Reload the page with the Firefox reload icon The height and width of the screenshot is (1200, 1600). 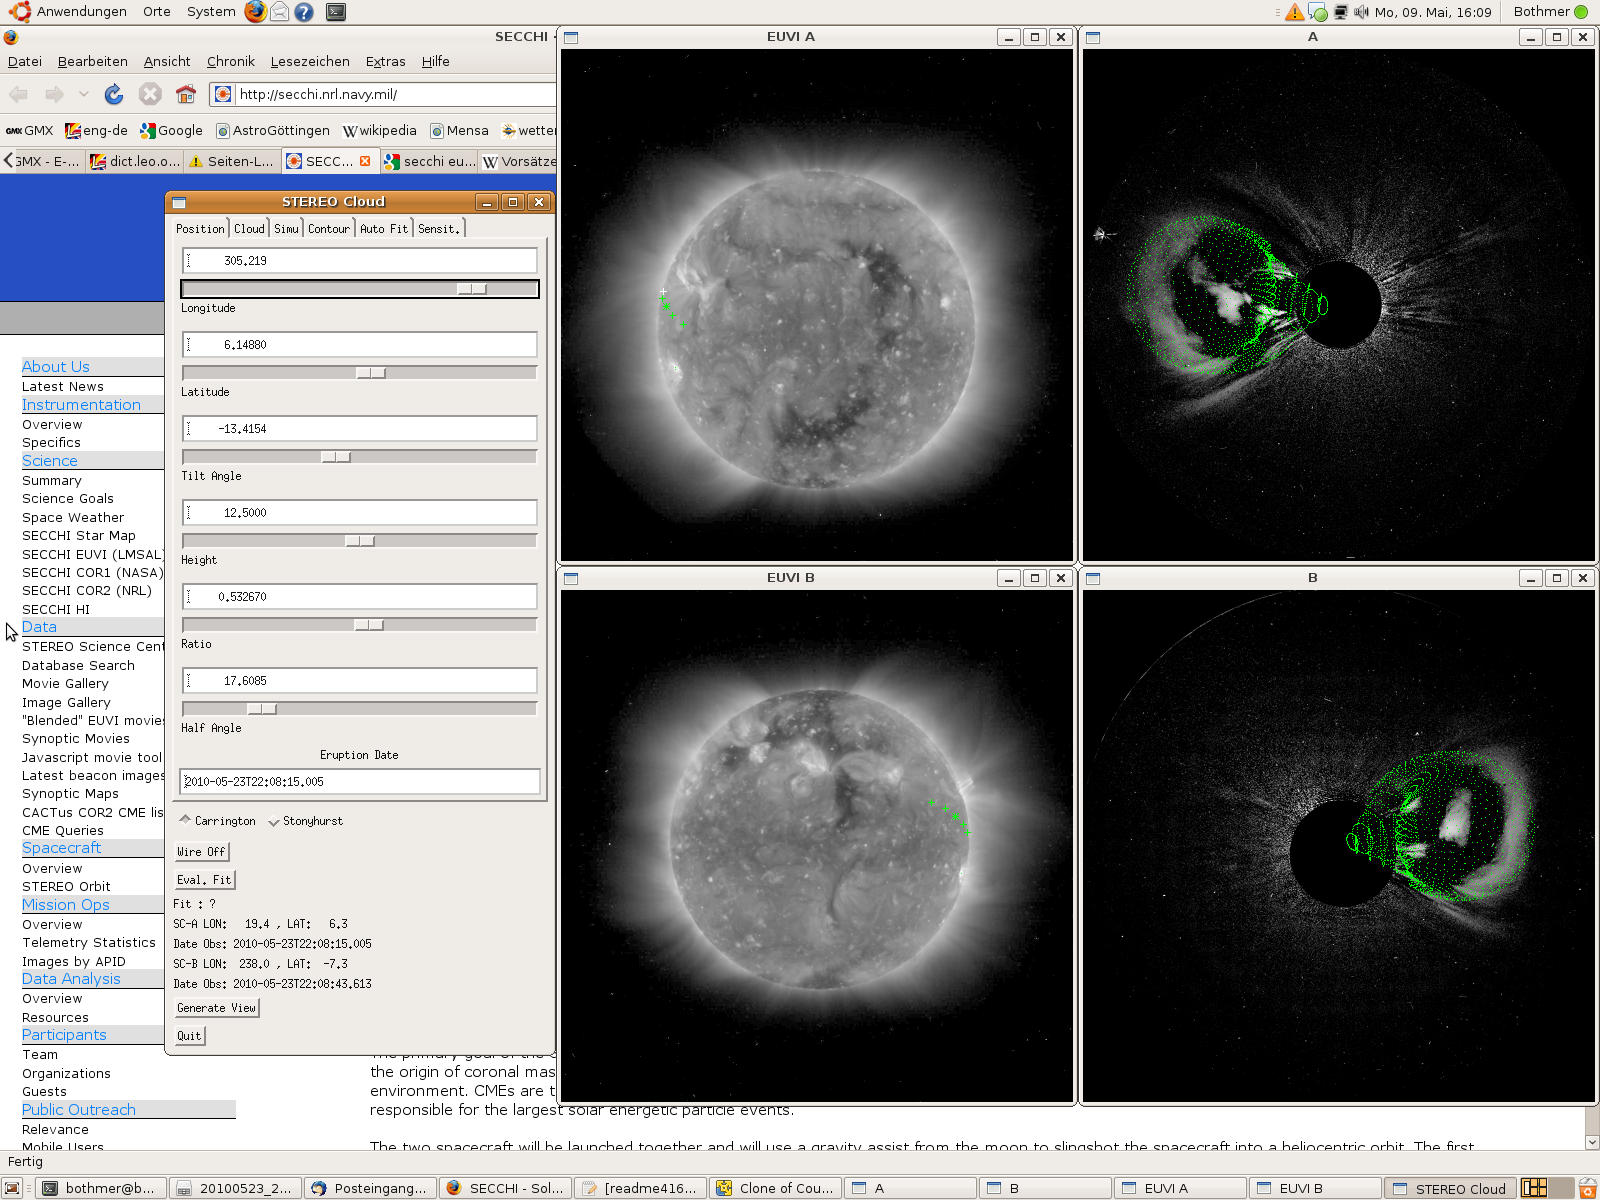pos(114,94)
